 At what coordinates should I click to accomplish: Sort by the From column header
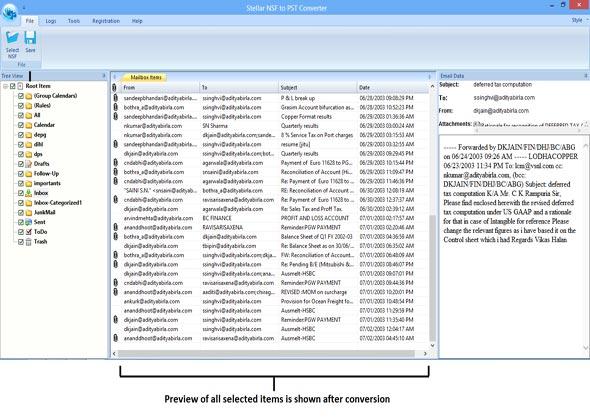click(x=160, y=88)
